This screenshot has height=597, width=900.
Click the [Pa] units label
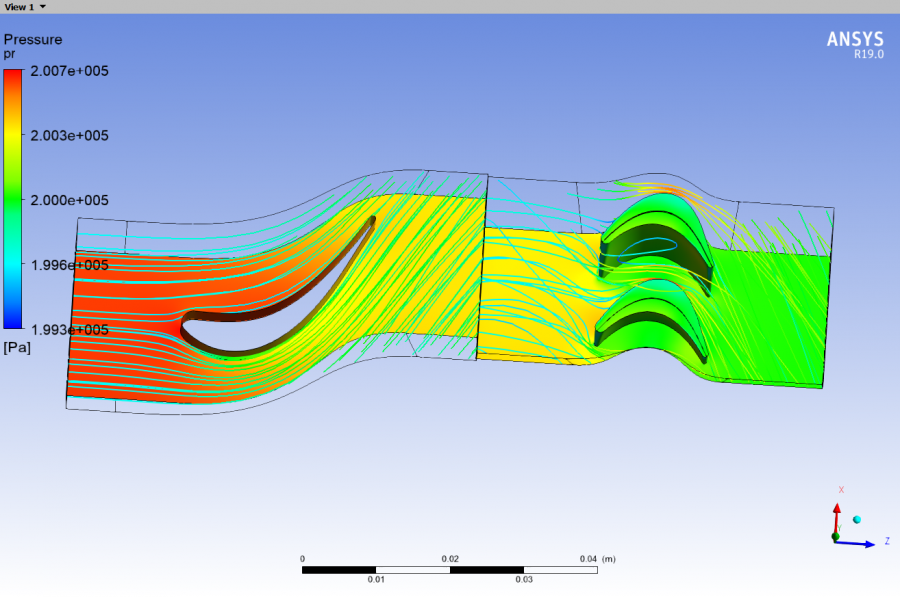pos(17,346)
